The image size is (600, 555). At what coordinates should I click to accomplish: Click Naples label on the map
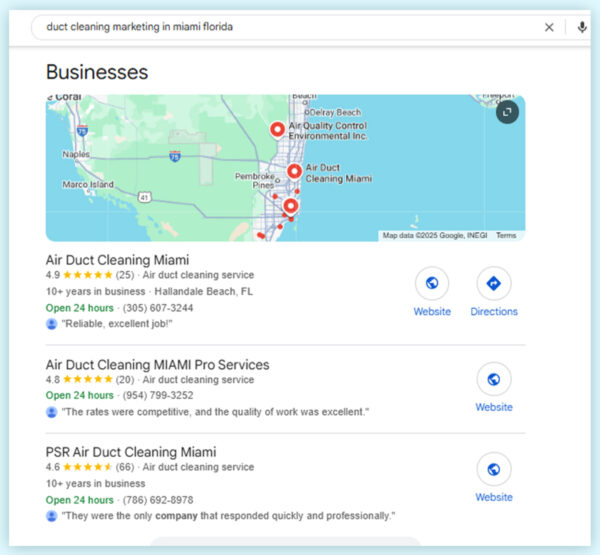coord(76,154)
